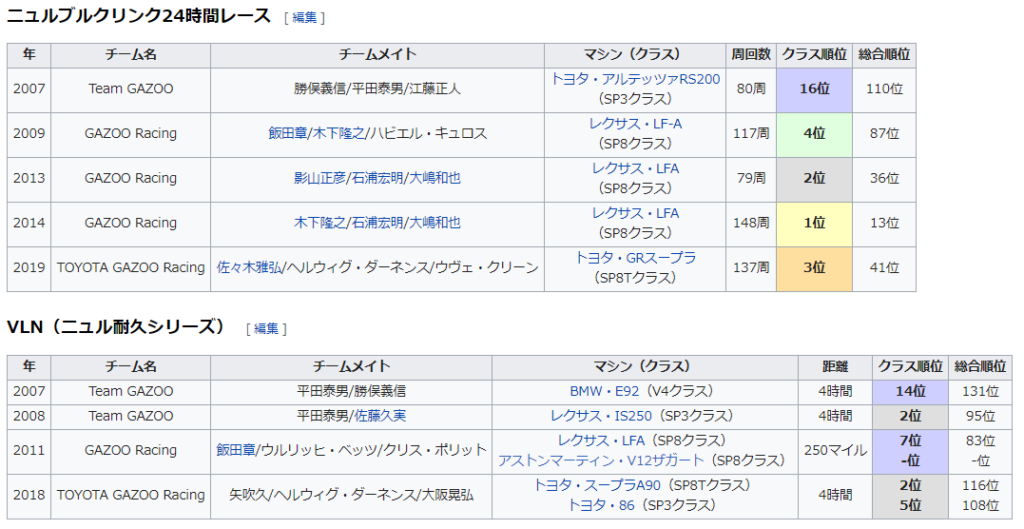Edit the ニュルブルクリンク24時間レース section
The image size is (1024, 529).
tap(304, 18)
